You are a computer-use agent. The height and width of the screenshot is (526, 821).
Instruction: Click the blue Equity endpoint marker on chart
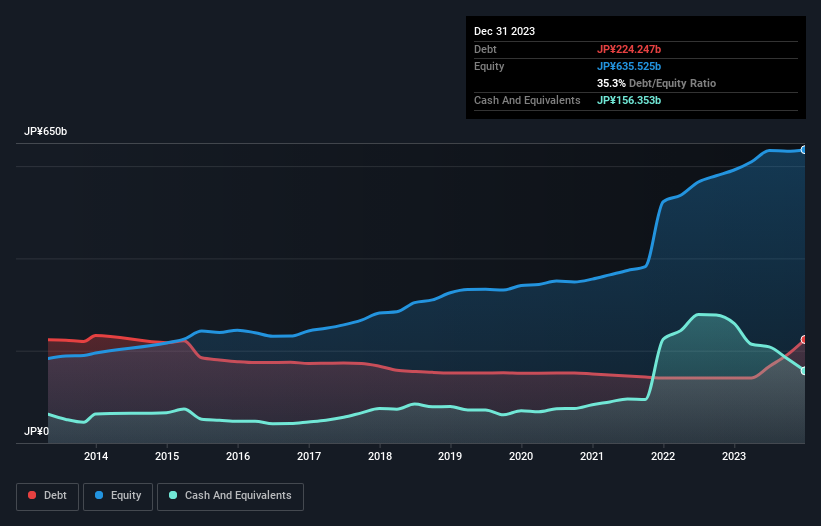803,149
